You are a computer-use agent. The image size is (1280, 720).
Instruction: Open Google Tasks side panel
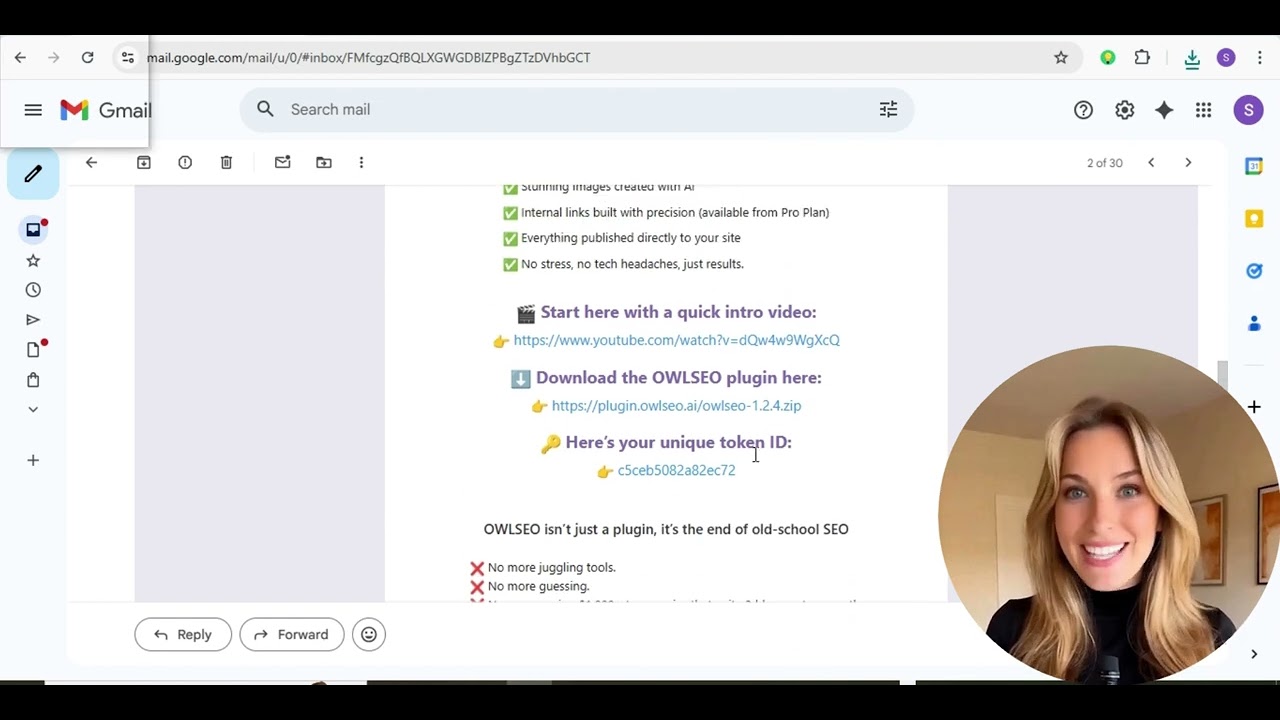click(x=1254, y=271)
